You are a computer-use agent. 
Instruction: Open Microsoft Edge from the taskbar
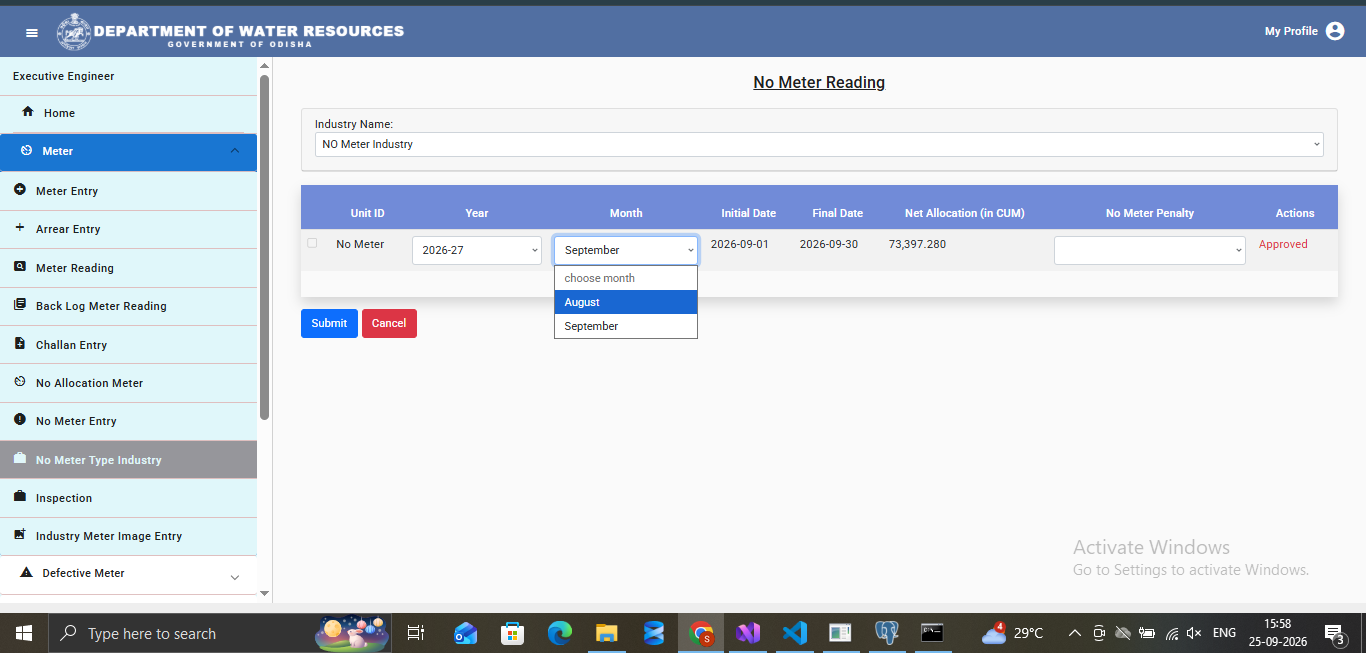[560, 633]
